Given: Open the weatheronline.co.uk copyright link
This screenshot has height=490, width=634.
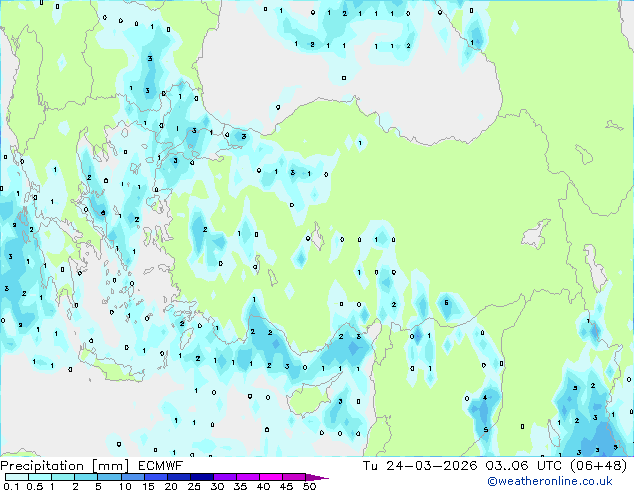Looking at the screenshot, I should point(550,481).
